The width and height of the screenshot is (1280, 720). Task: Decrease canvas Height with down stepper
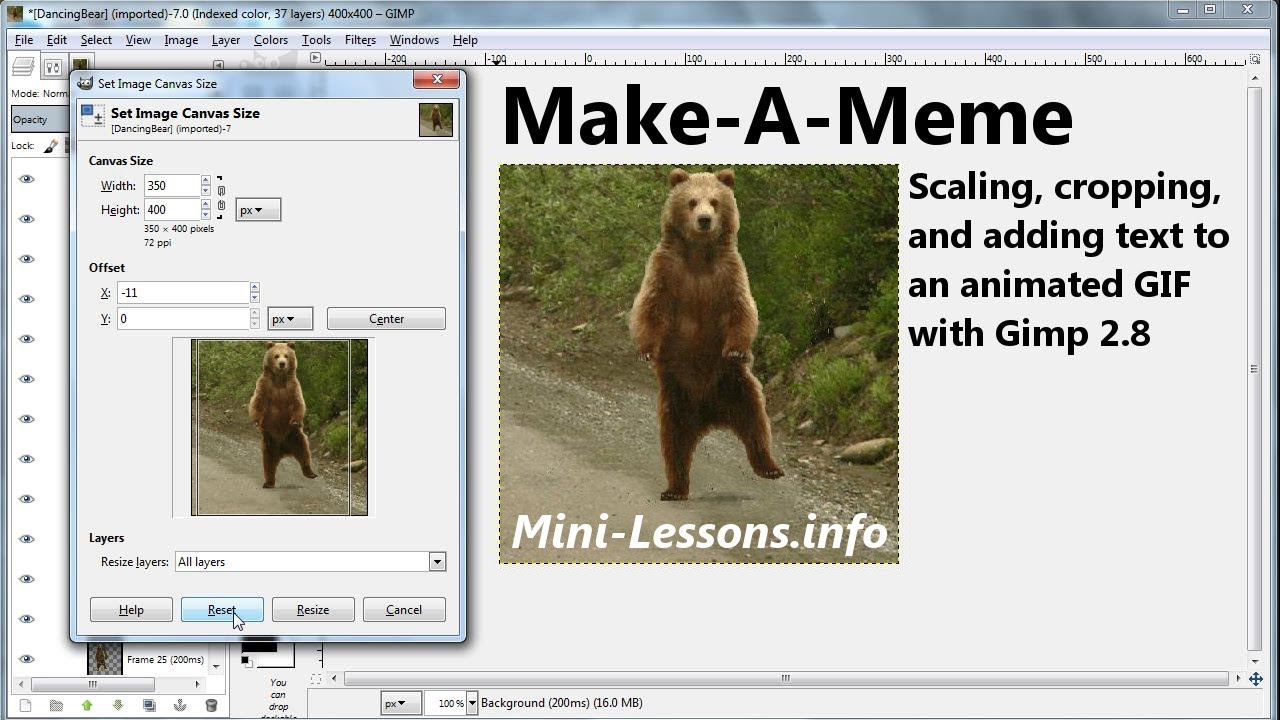tap(206, 214)
